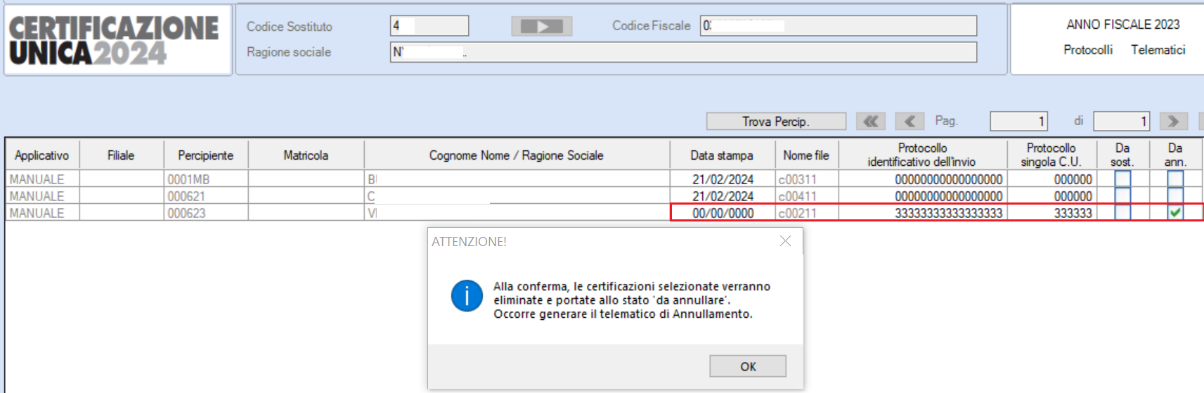The height and width of the screenshot is (393, 1204).
Task: Click the MANUALE cell in row 000623
Action: pos(41,212)
